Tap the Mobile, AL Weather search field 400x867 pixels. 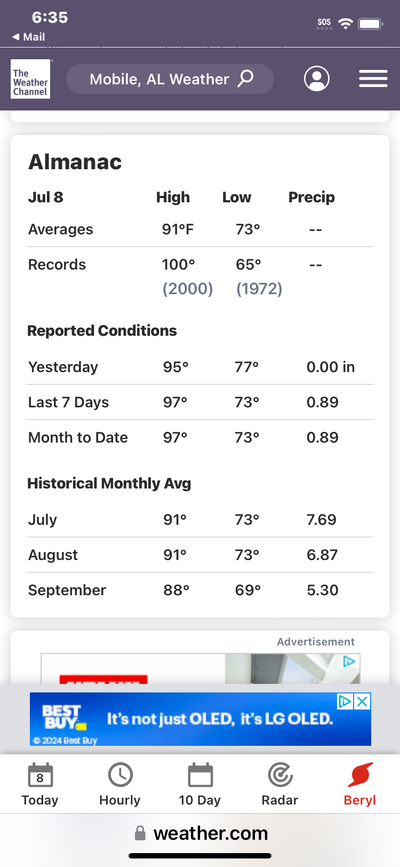pyautogui.click(x=170, y=79)
